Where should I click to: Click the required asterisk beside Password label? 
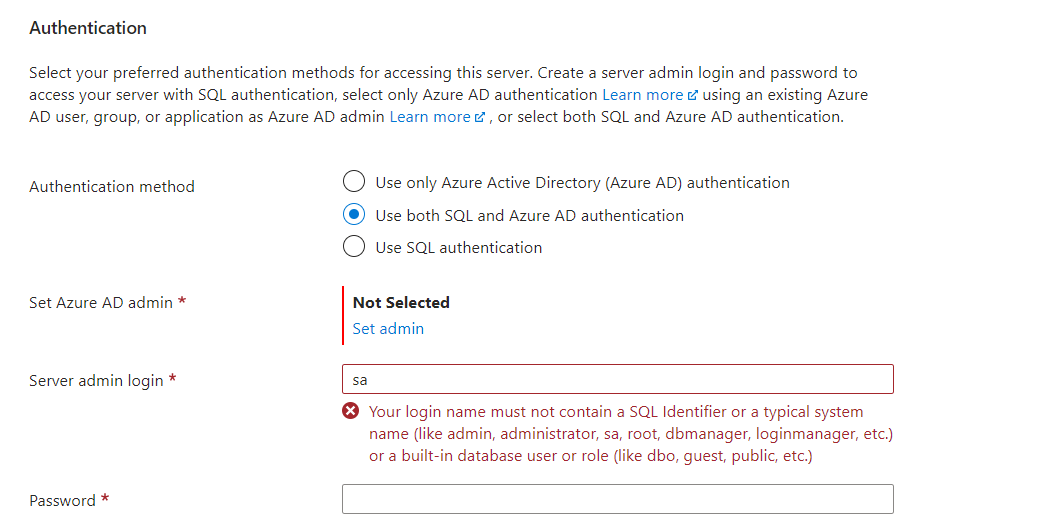point(105,498)
